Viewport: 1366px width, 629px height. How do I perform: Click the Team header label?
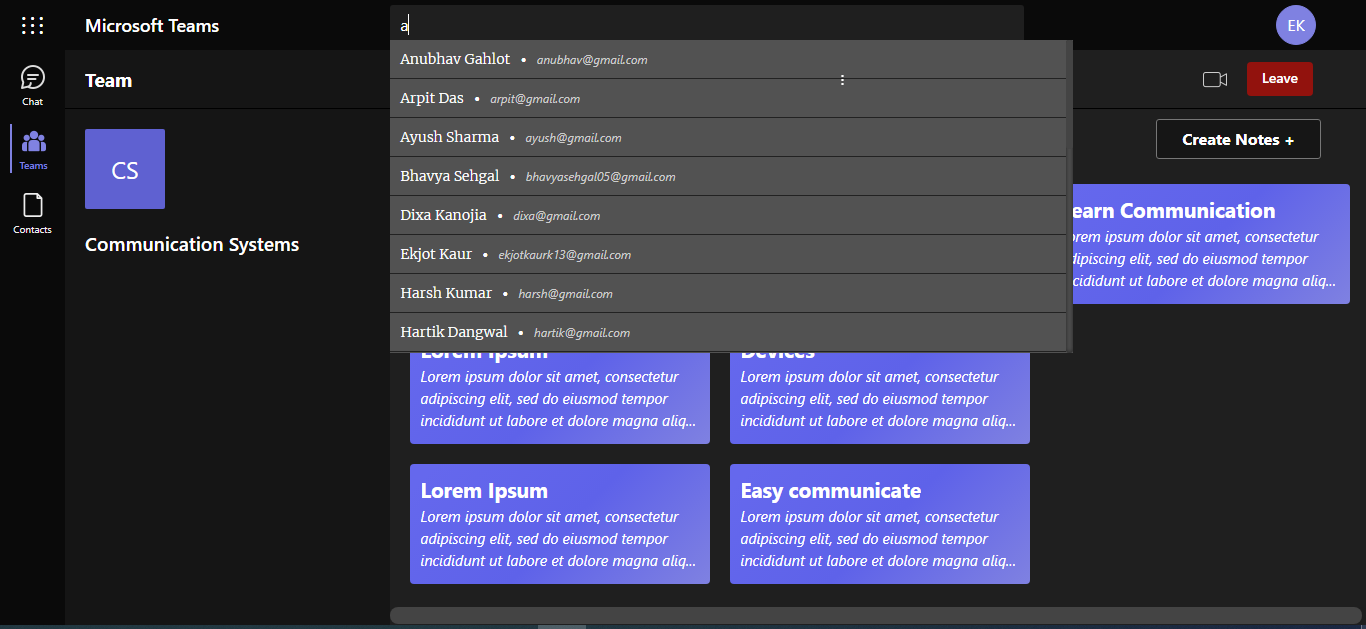109,80
